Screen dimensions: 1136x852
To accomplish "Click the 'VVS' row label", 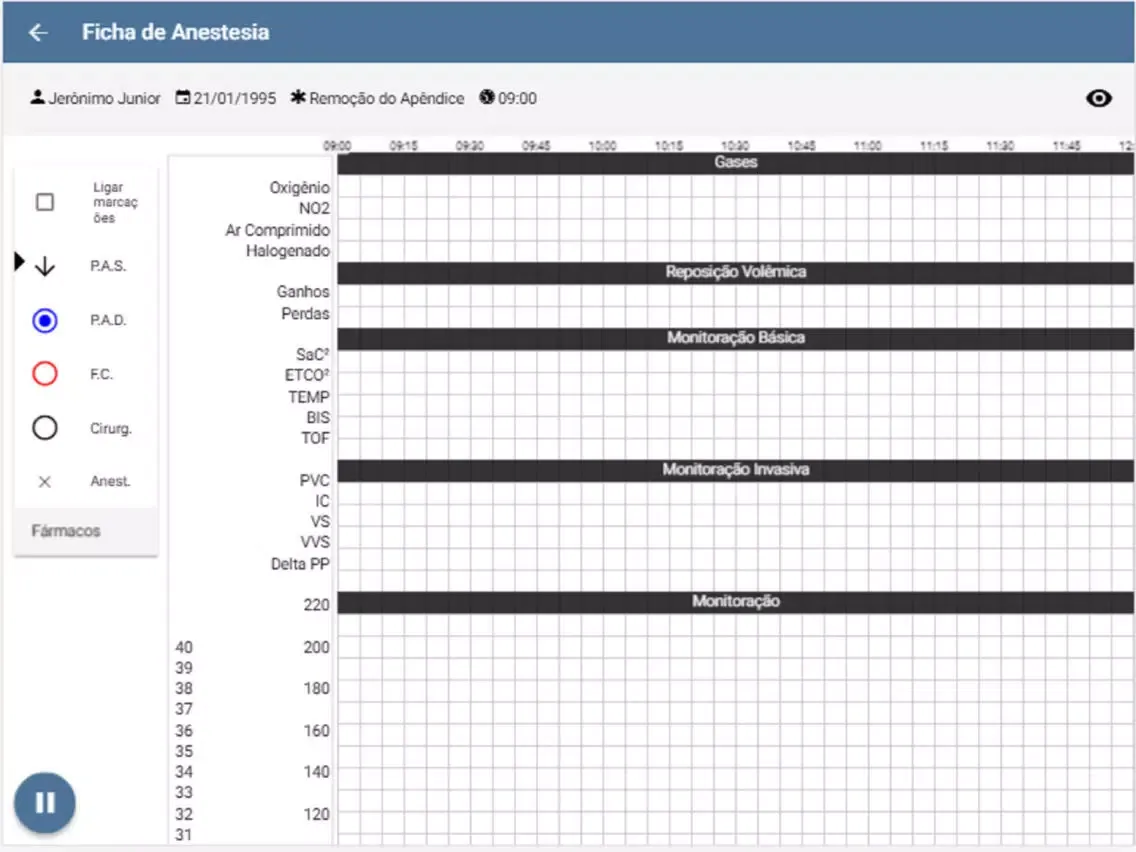I will 315,543.
